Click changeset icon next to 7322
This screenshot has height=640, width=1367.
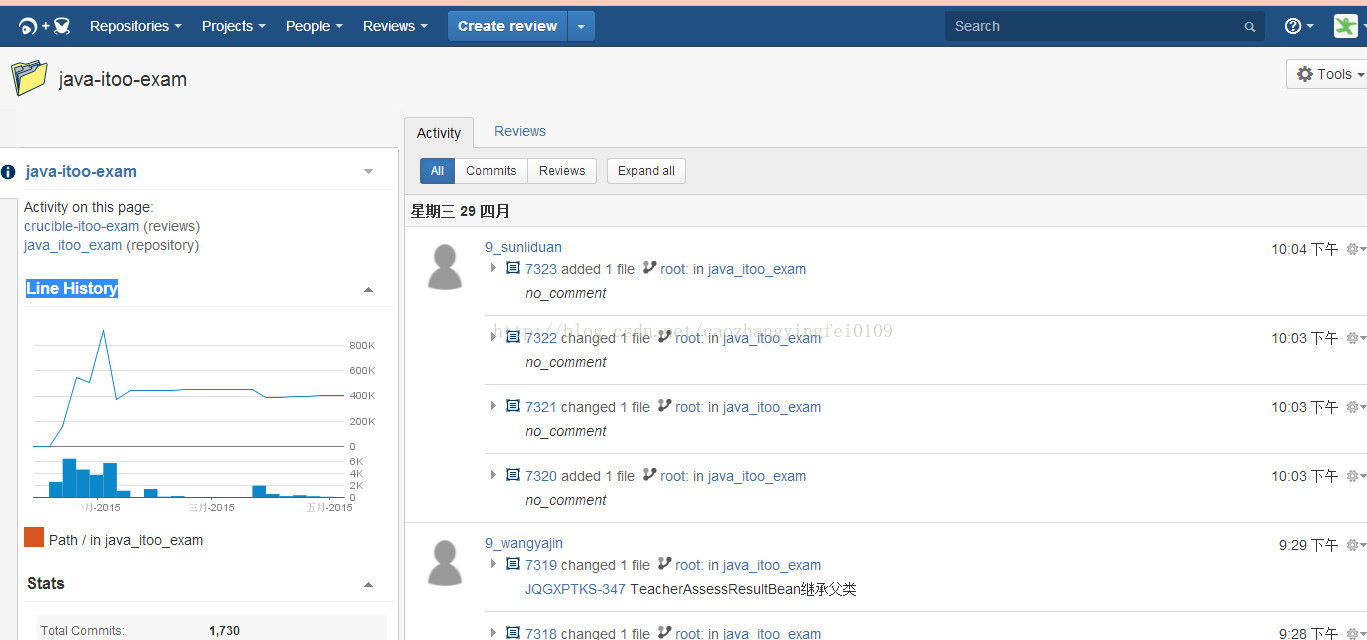tap(513, 337)
